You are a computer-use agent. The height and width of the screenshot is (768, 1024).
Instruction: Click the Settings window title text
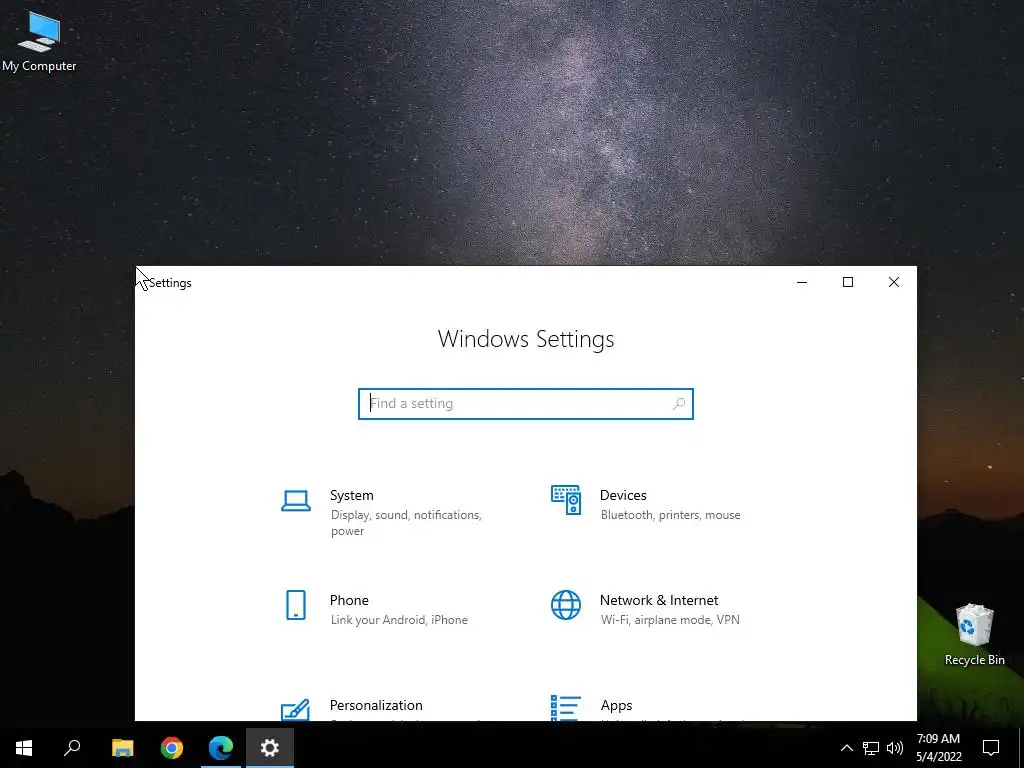(170, 283)
